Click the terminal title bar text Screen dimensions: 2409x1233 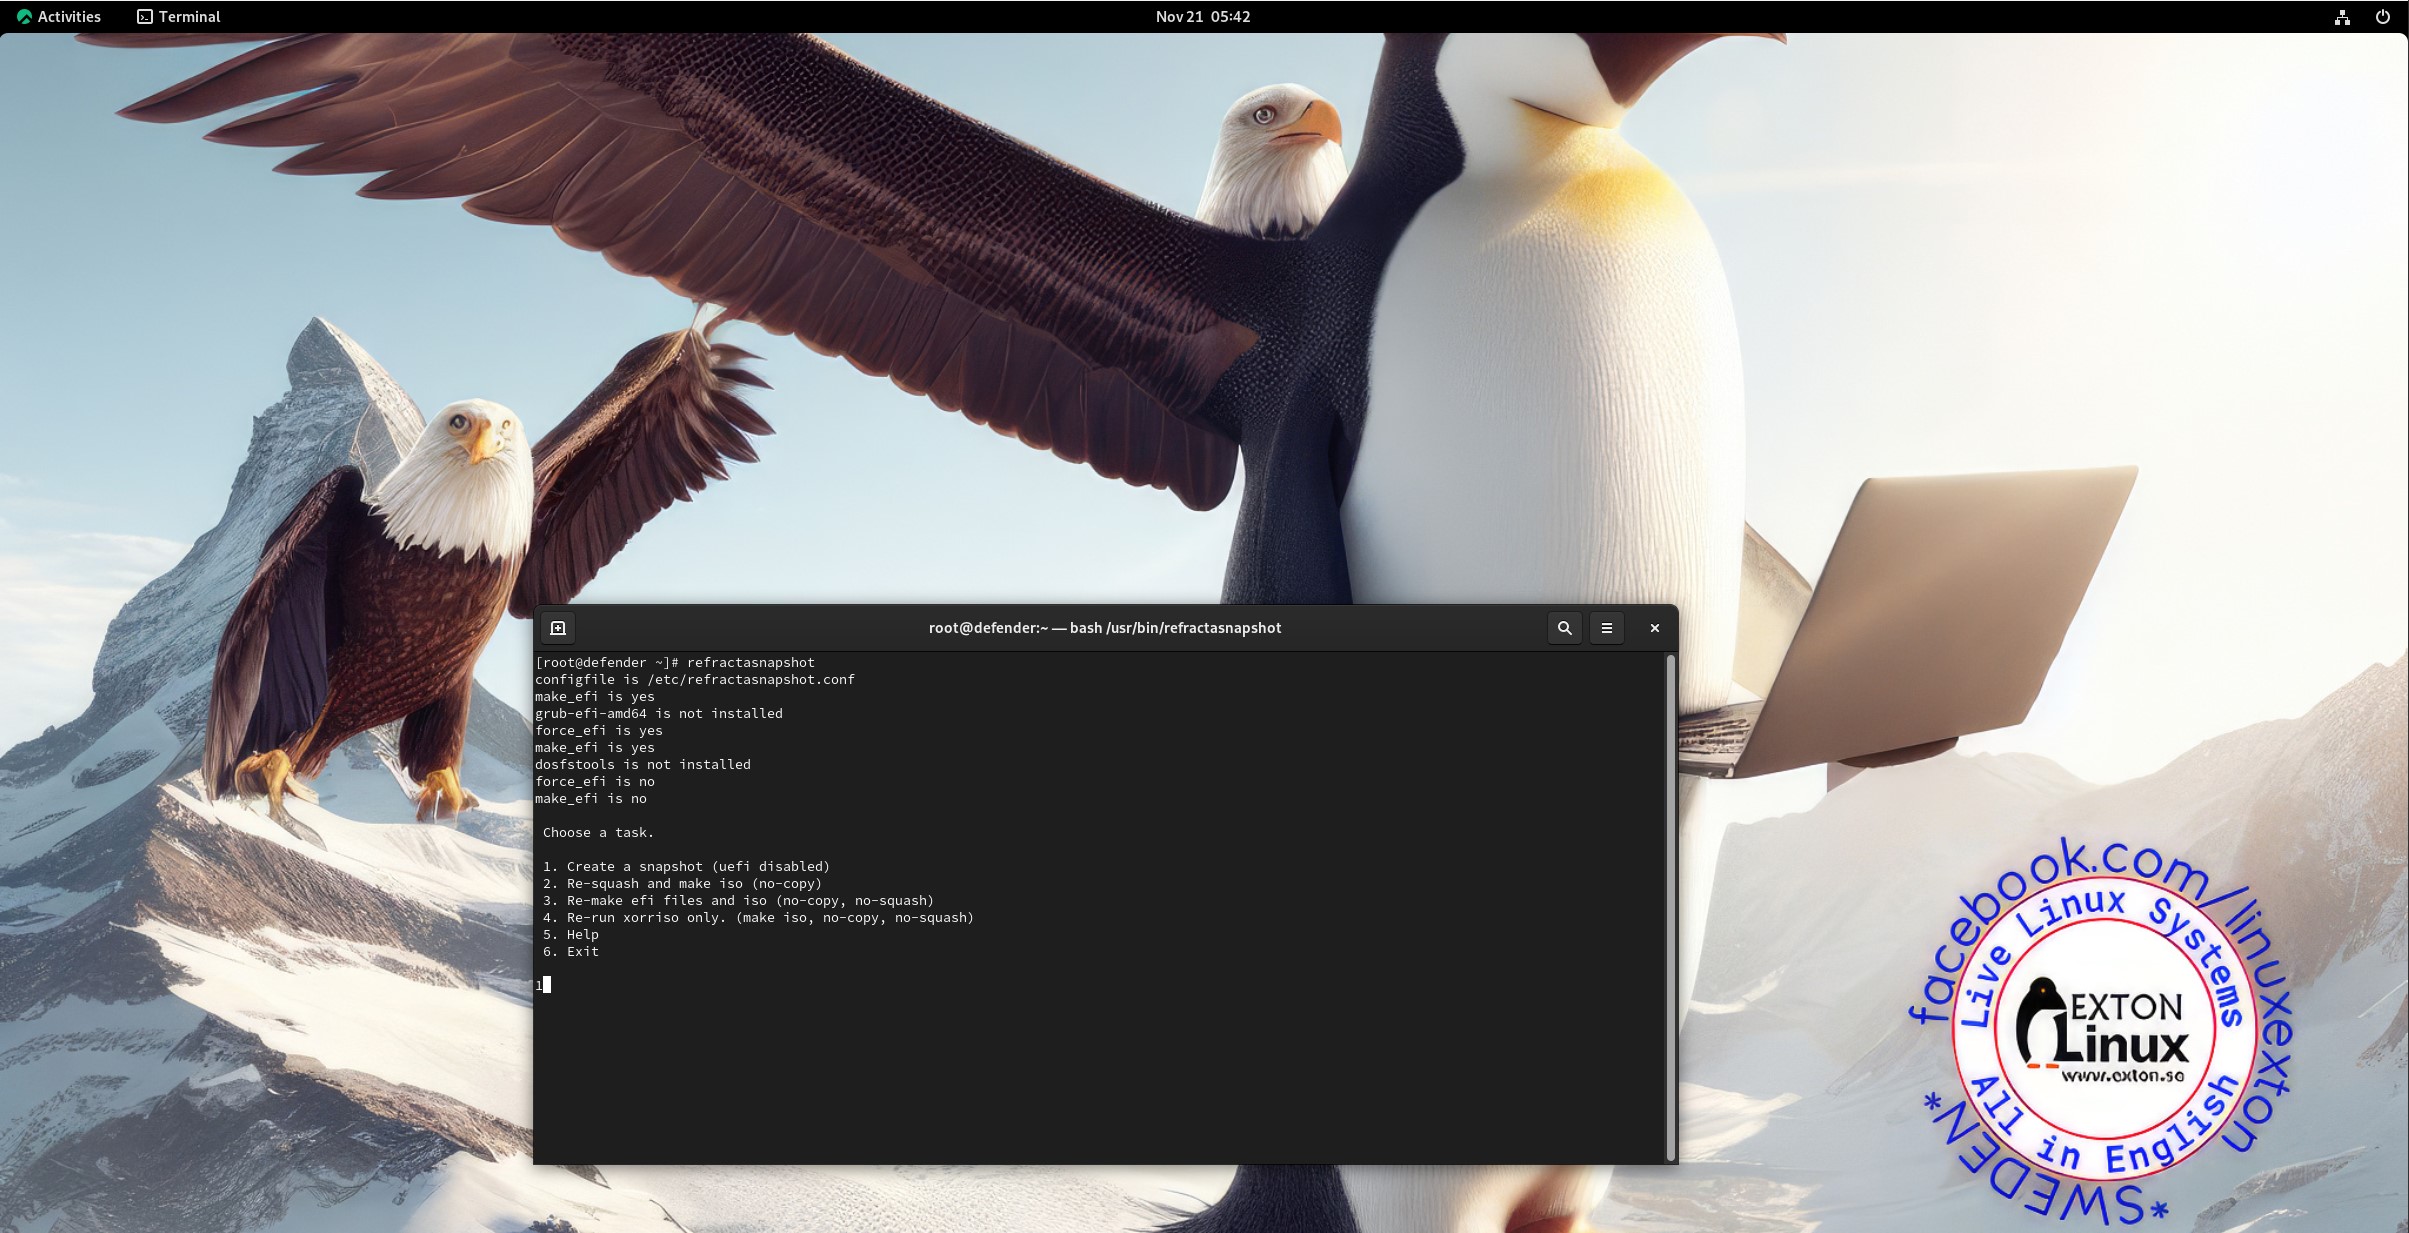(x=1105, y=628)
